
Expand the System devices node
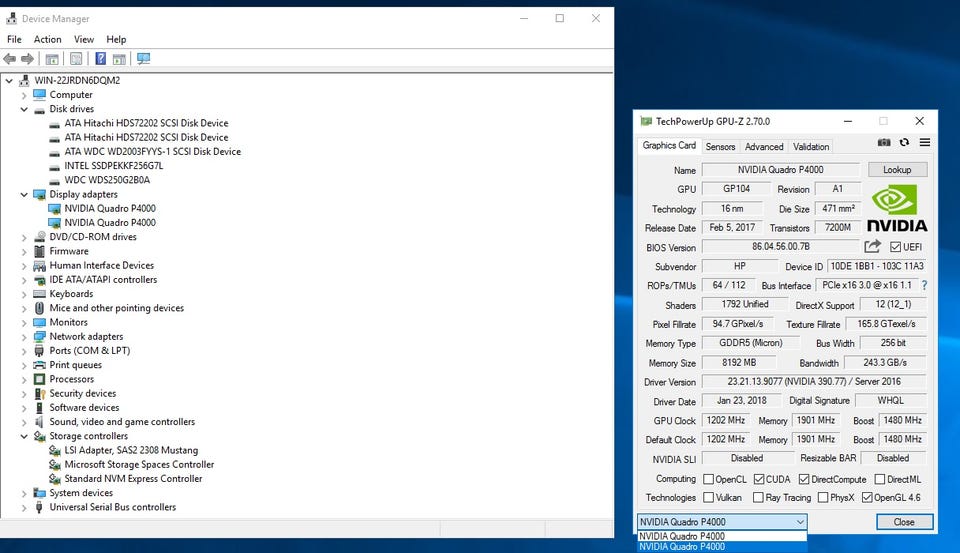pos(24,493)
